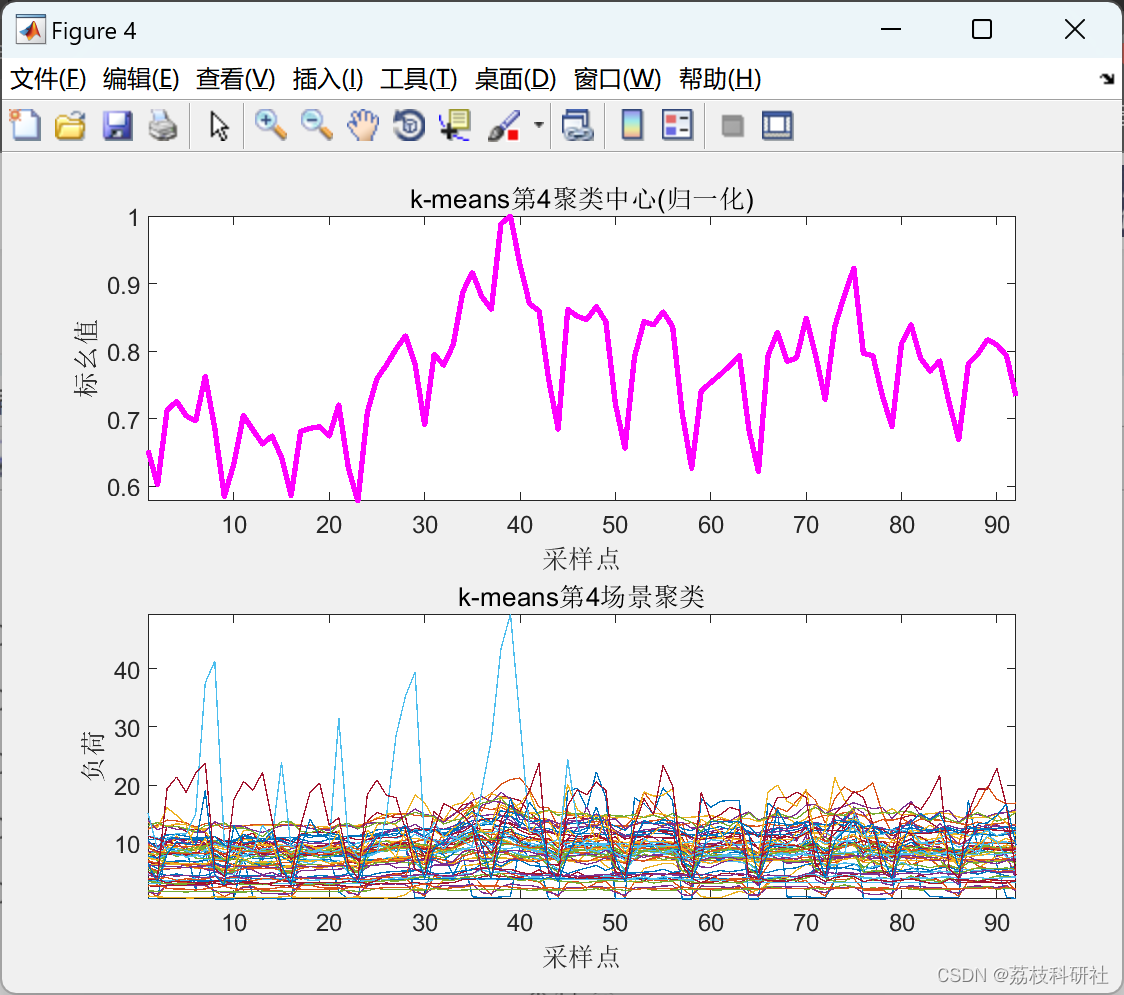1124x995 pixels.
Task: Click the MATLAB logo in the title bar
Action: pos(31,30)
